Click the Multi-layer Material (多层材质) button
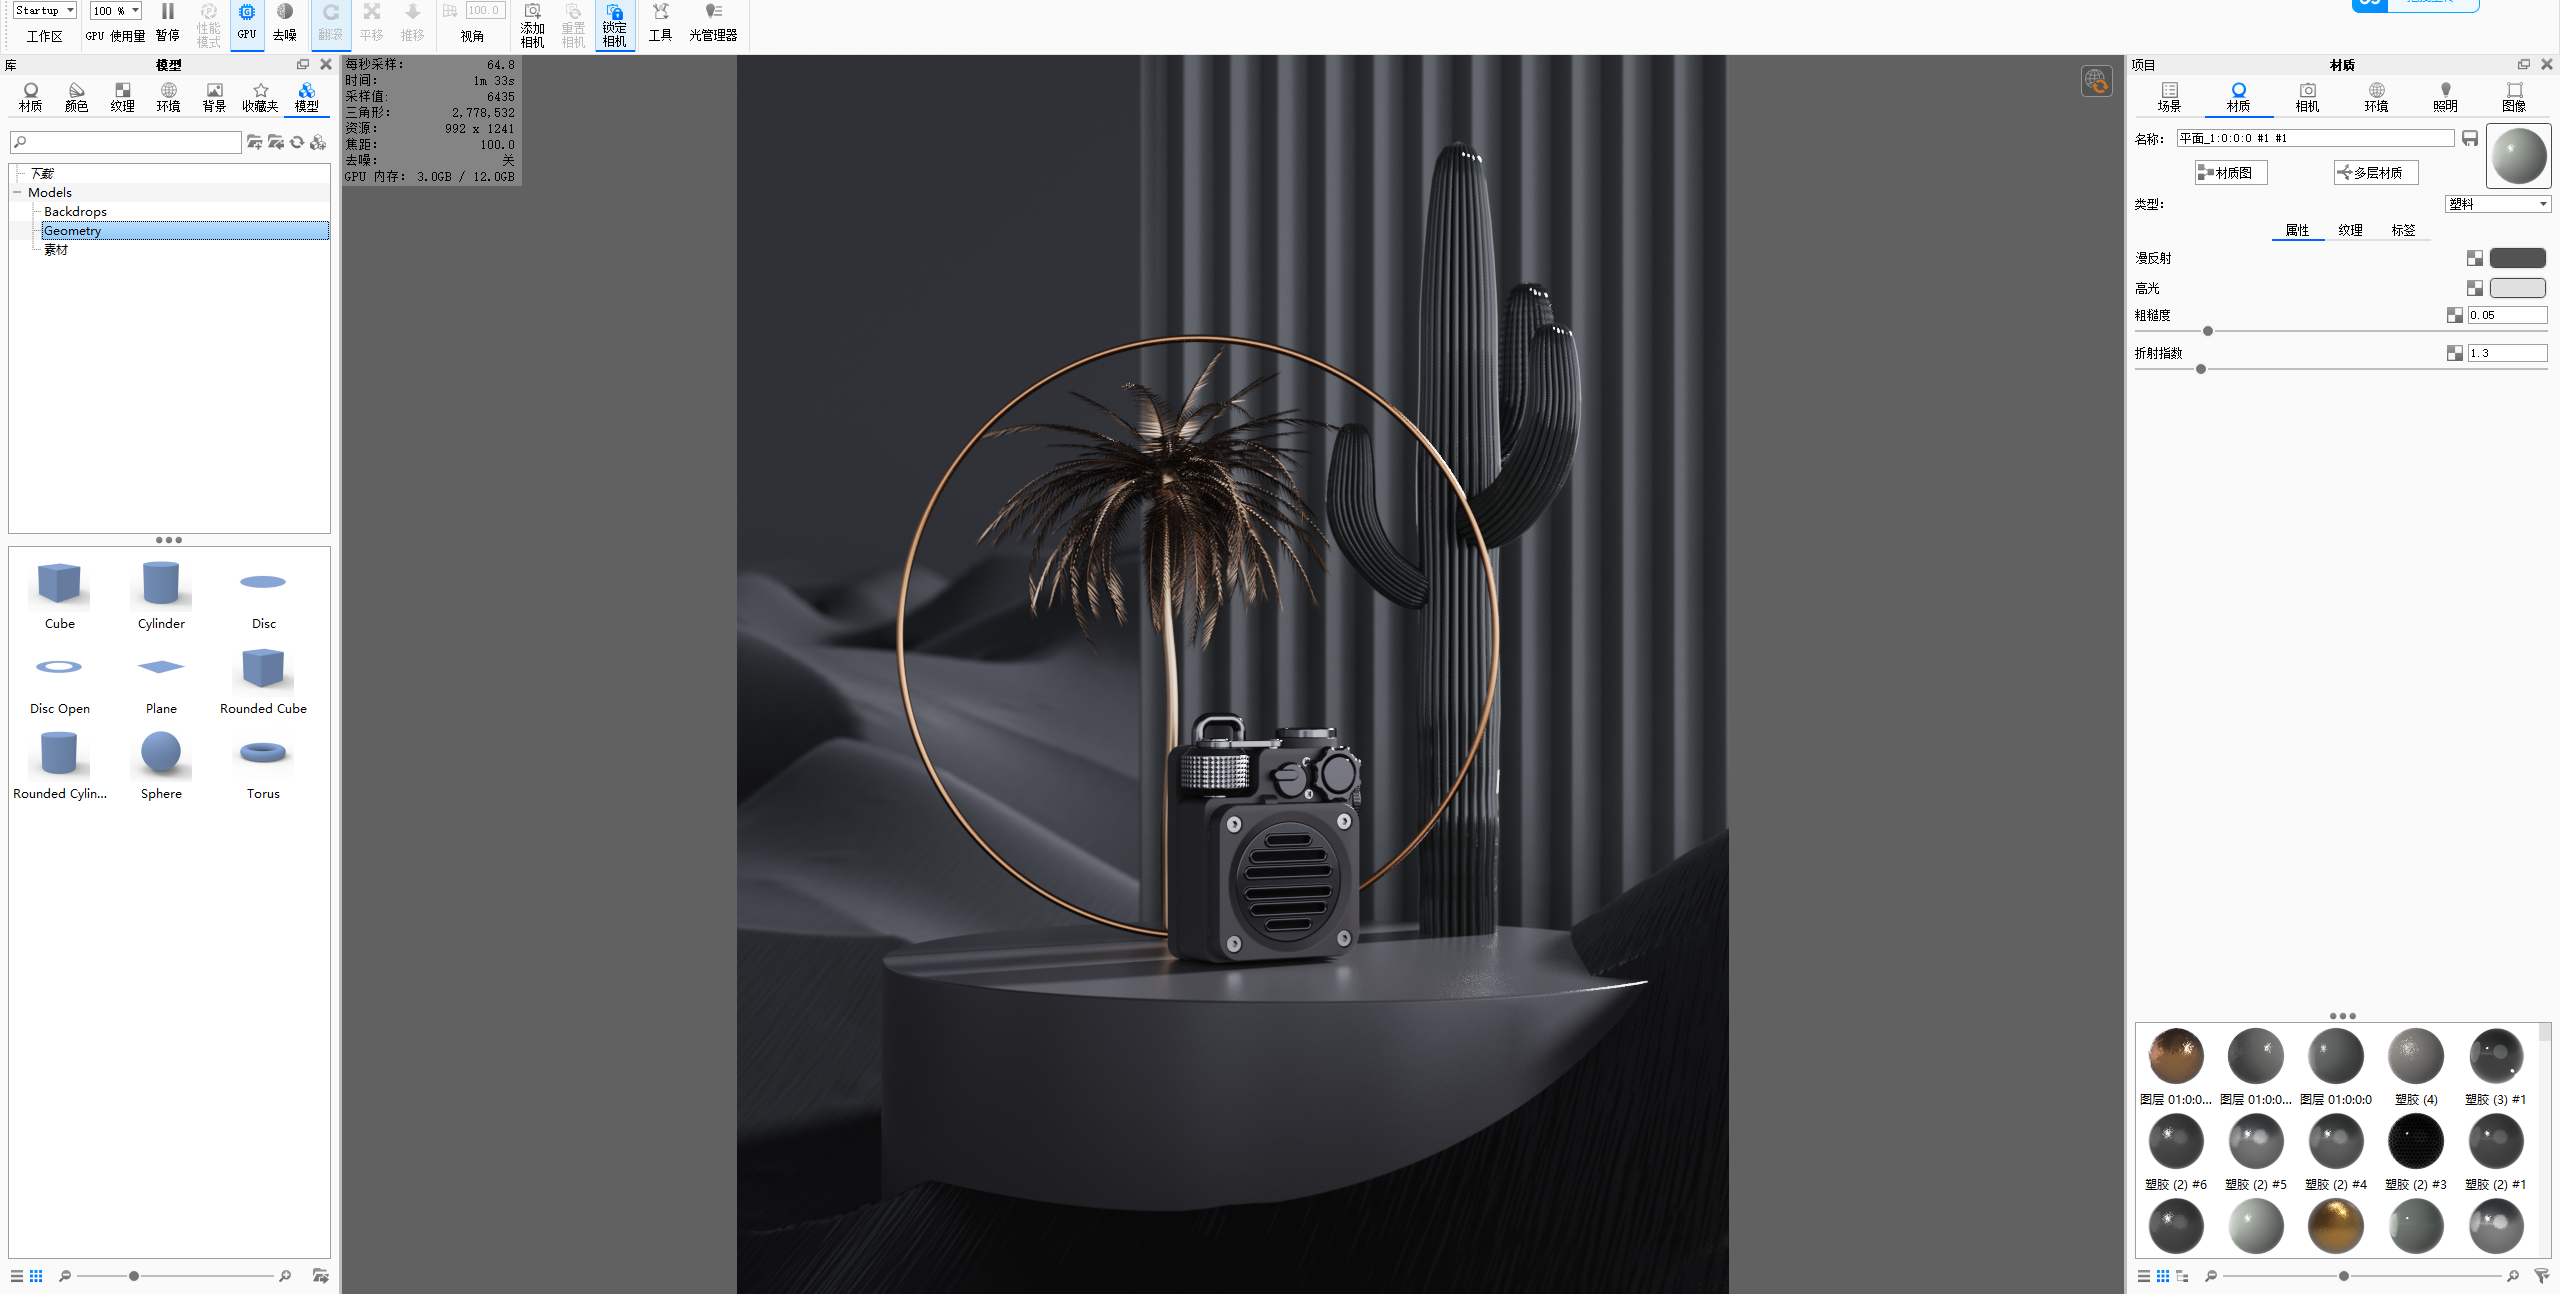Image resolution: width=2560 pixels, height=1294 pixels. pos(2376,173)
